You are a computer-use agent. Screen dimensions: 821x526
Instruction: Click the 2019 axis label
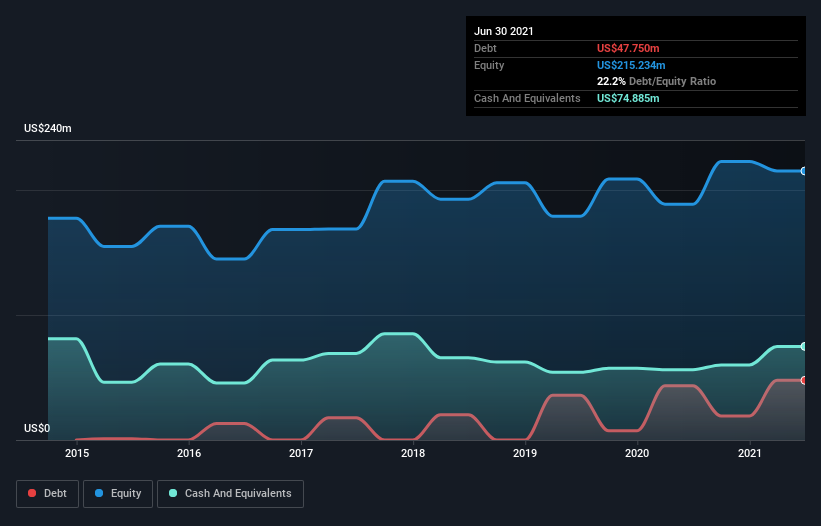click(x=525, y=453)
